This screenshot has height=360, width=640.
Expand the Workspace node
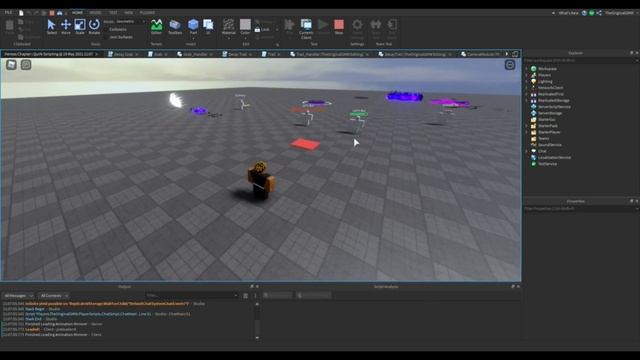[527, 69]
